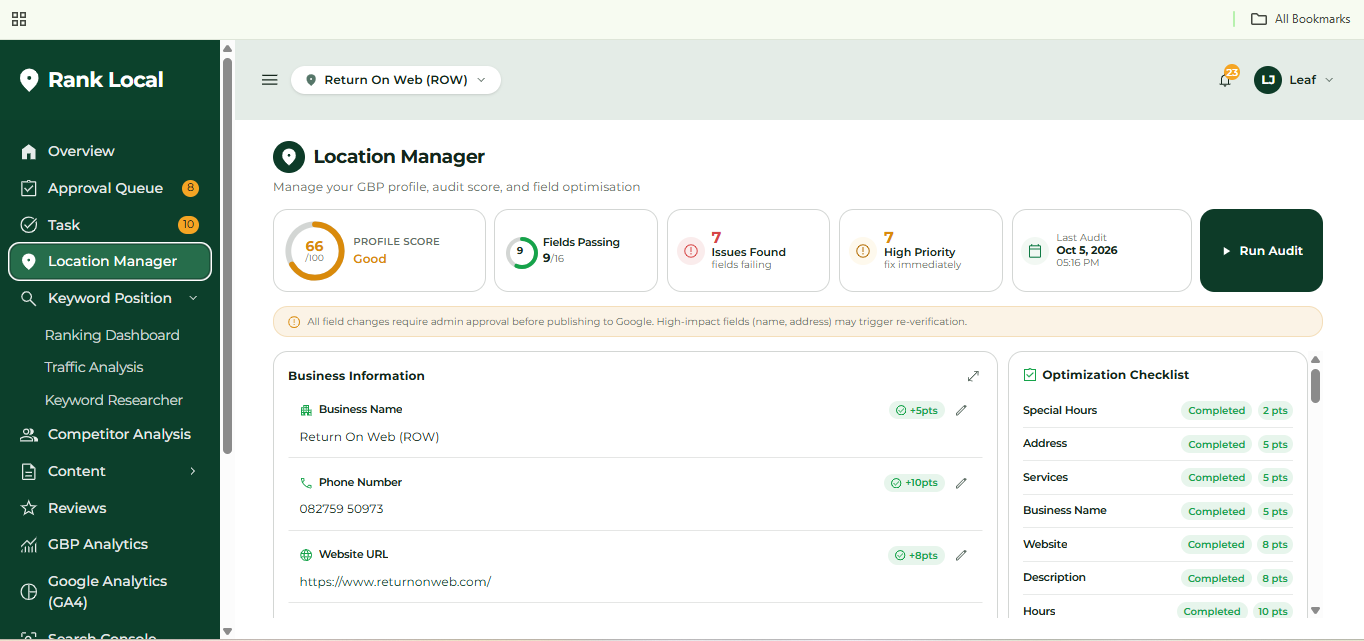Click the Website URL globe icon

(306, 555)
